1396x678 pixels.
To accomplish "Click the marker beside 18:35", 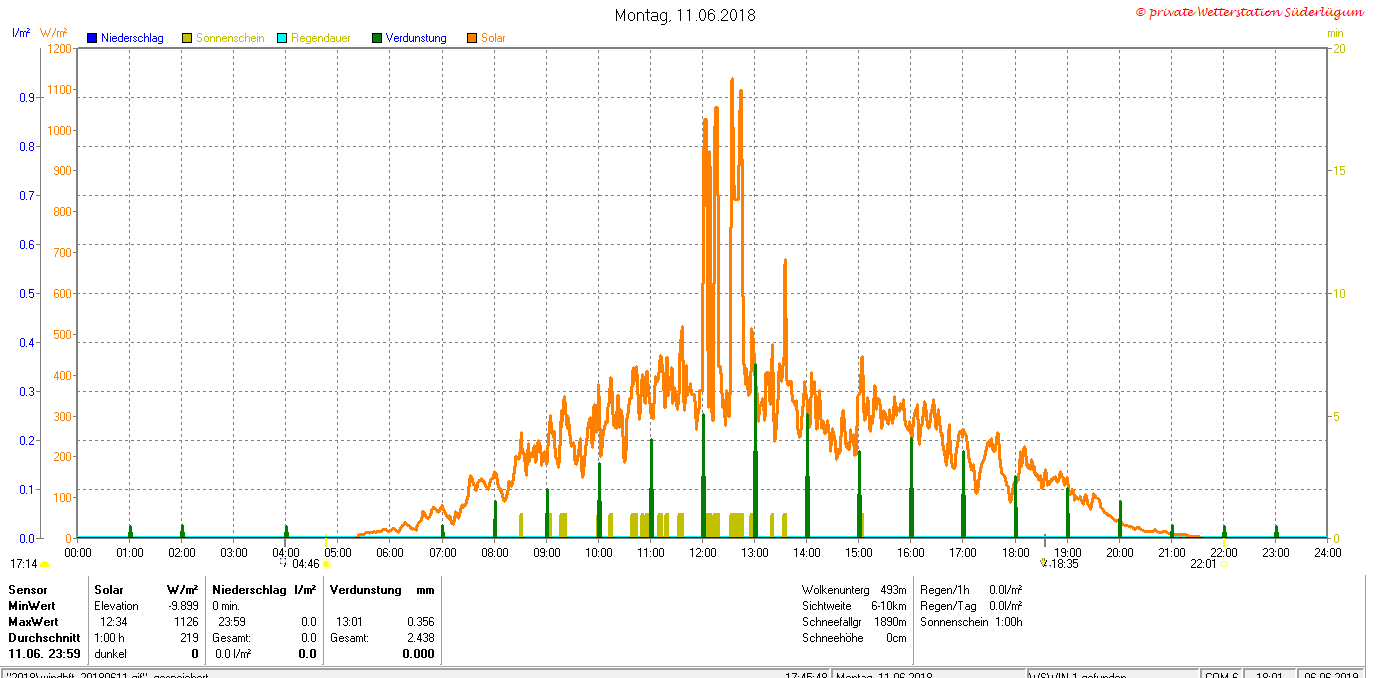I will point(1043,563).
